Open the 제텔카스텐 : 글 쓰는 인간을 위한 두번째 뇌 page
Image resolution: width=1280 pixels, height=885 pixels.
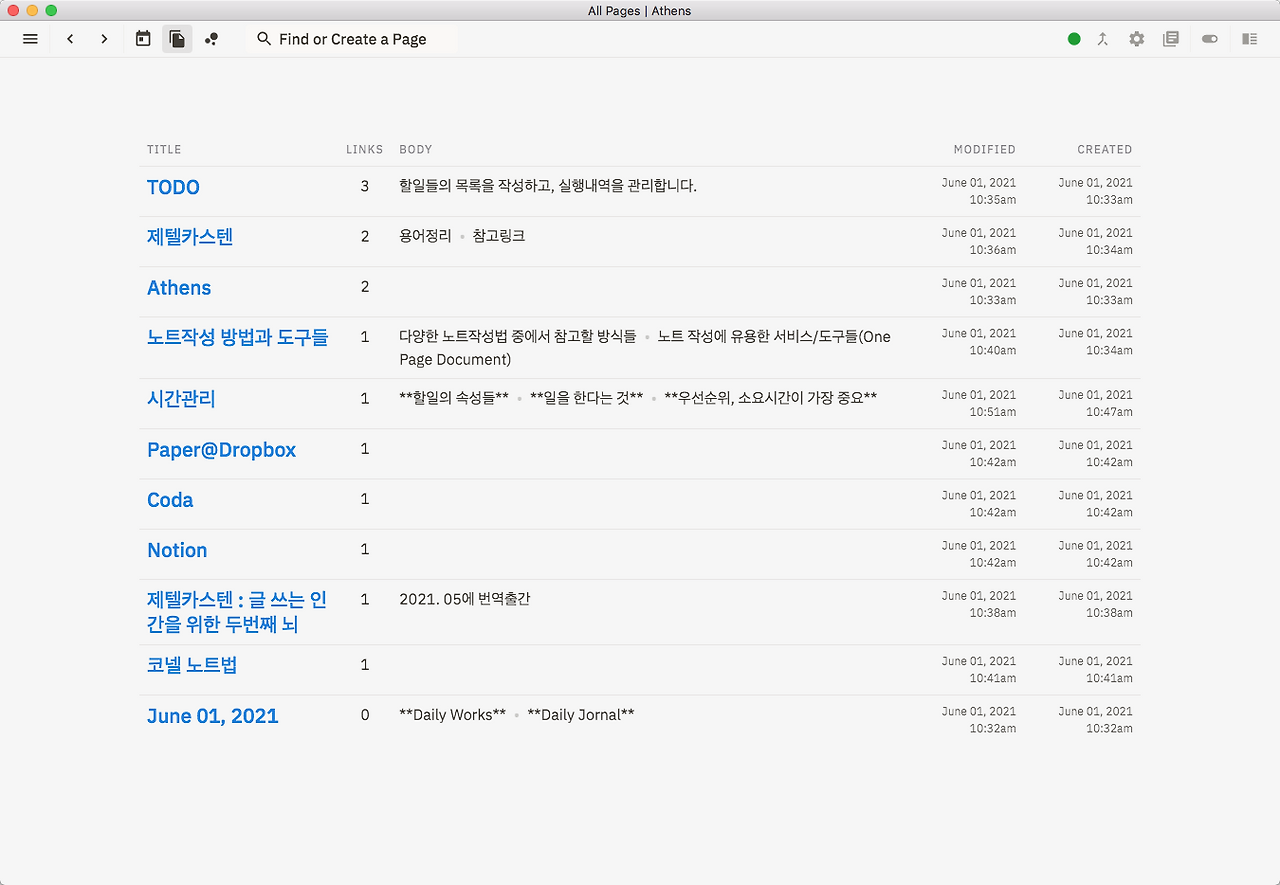[x=237, y=612]
